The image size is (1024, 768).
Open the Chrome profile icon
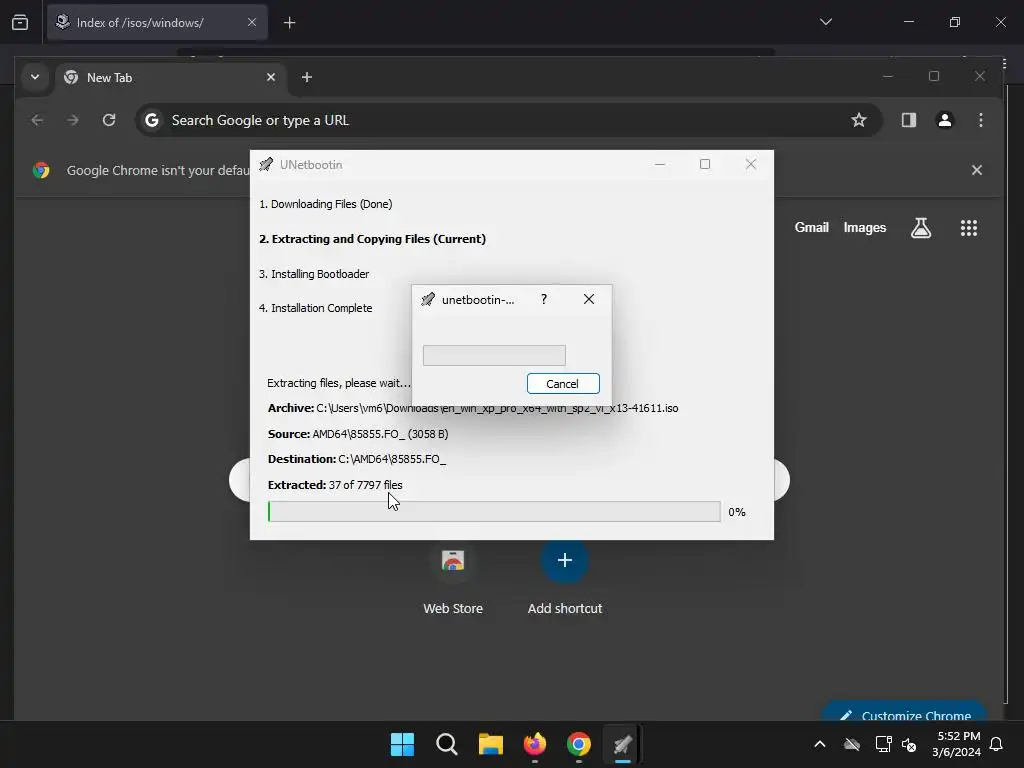pos(945,120)
